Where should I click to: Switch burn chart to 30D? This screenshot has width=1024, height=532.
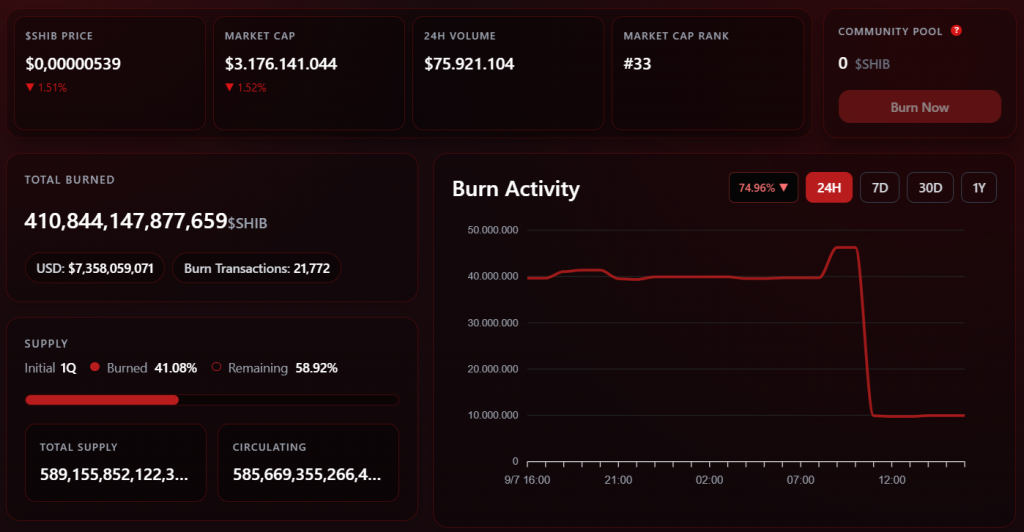[x=930, y=188]
